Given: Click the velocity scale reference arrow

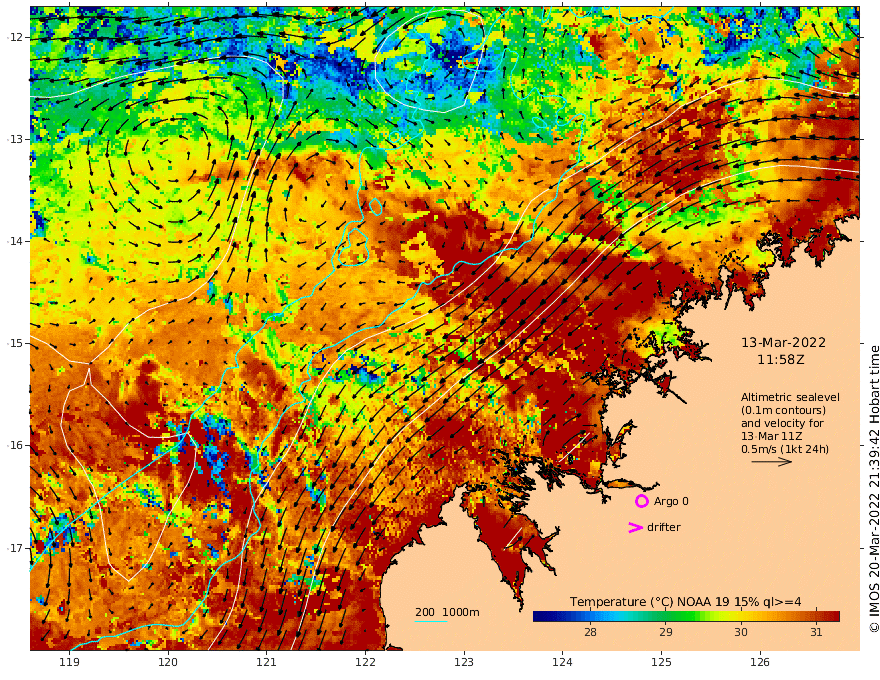Looking at the screenshot, I should coord(772,462).
